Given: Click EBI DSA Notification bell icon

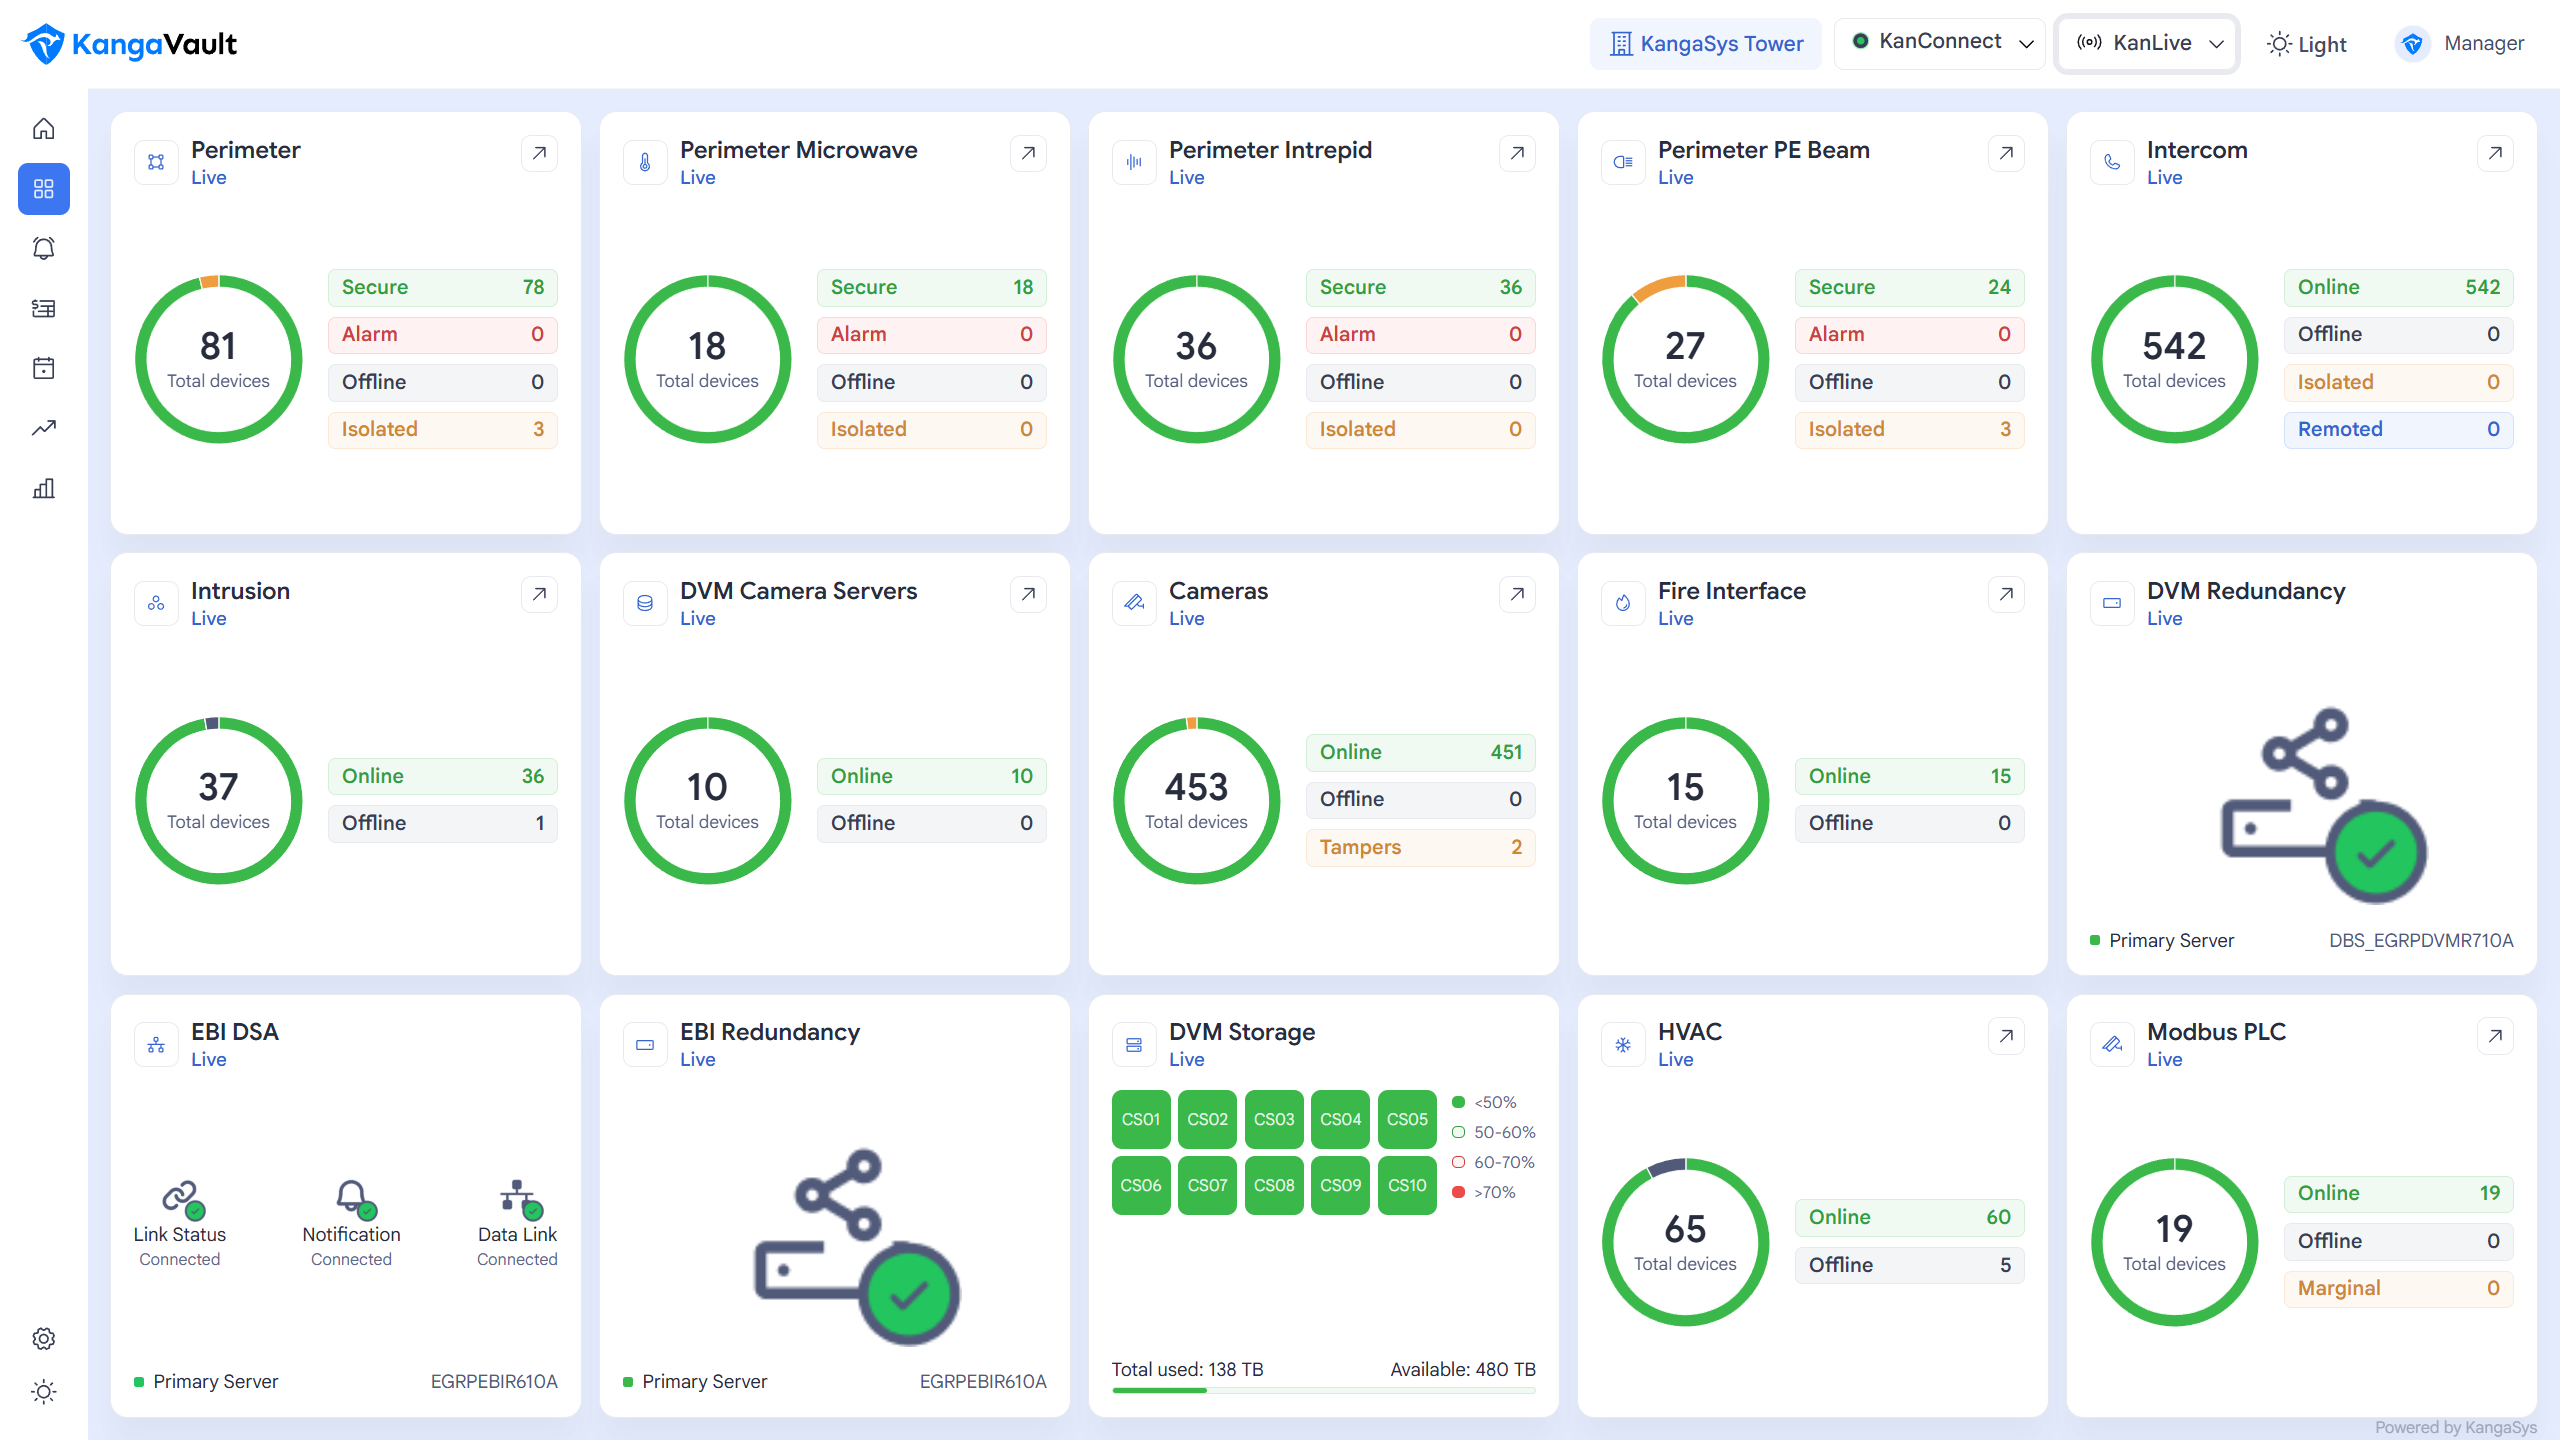Looking at the screenshot, I should tap(354, 1198).
